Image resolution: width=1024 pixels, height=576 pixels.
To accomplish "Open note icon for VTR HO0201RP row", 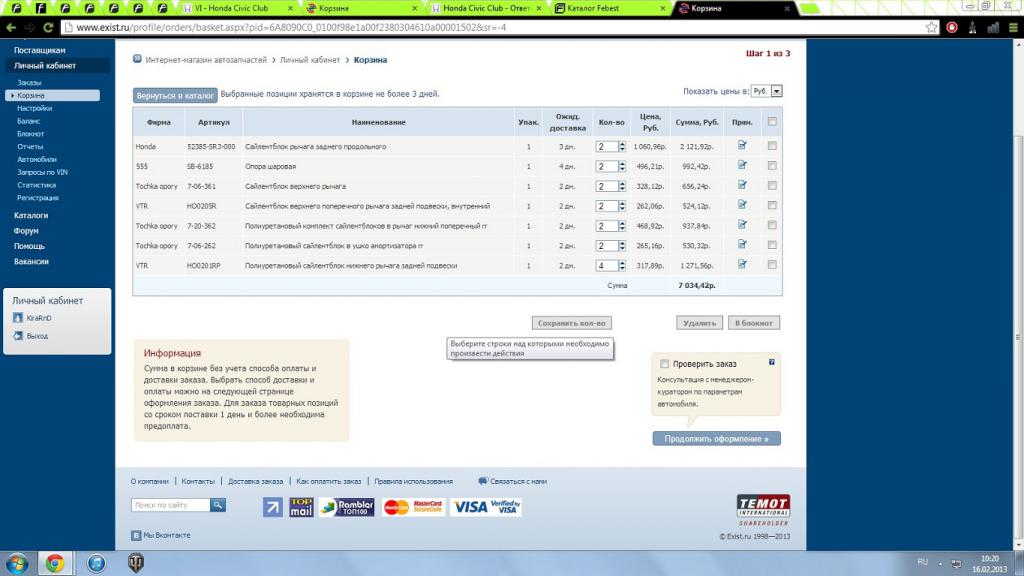I will click(742, 264).
